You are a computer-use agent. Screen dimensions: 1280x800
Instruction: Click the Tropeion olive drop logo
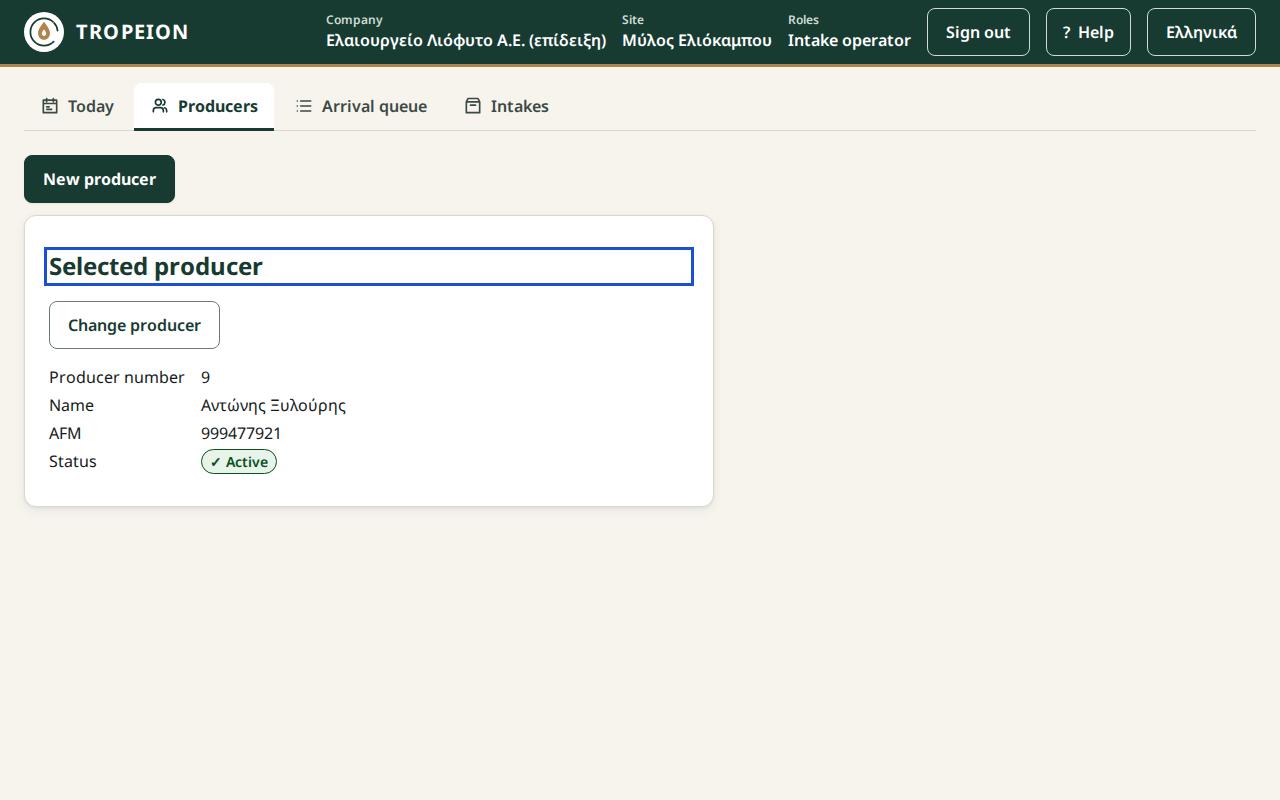pyautogui.click(x=44, y=32)
